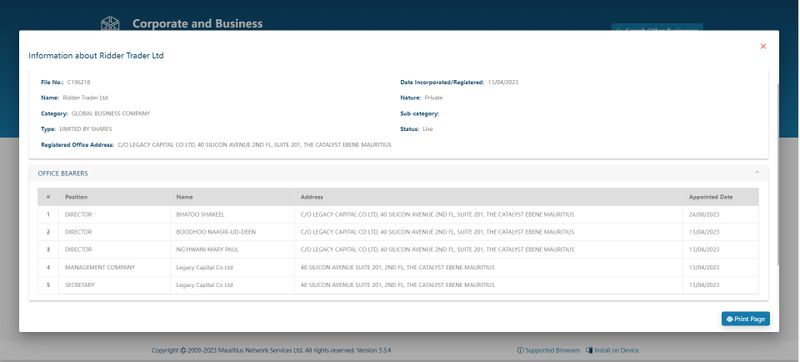Click the Nature value Private
Image resolution: width=800 pixels, height=362 pixels.
pyautogui.click(x=434, y=97)
